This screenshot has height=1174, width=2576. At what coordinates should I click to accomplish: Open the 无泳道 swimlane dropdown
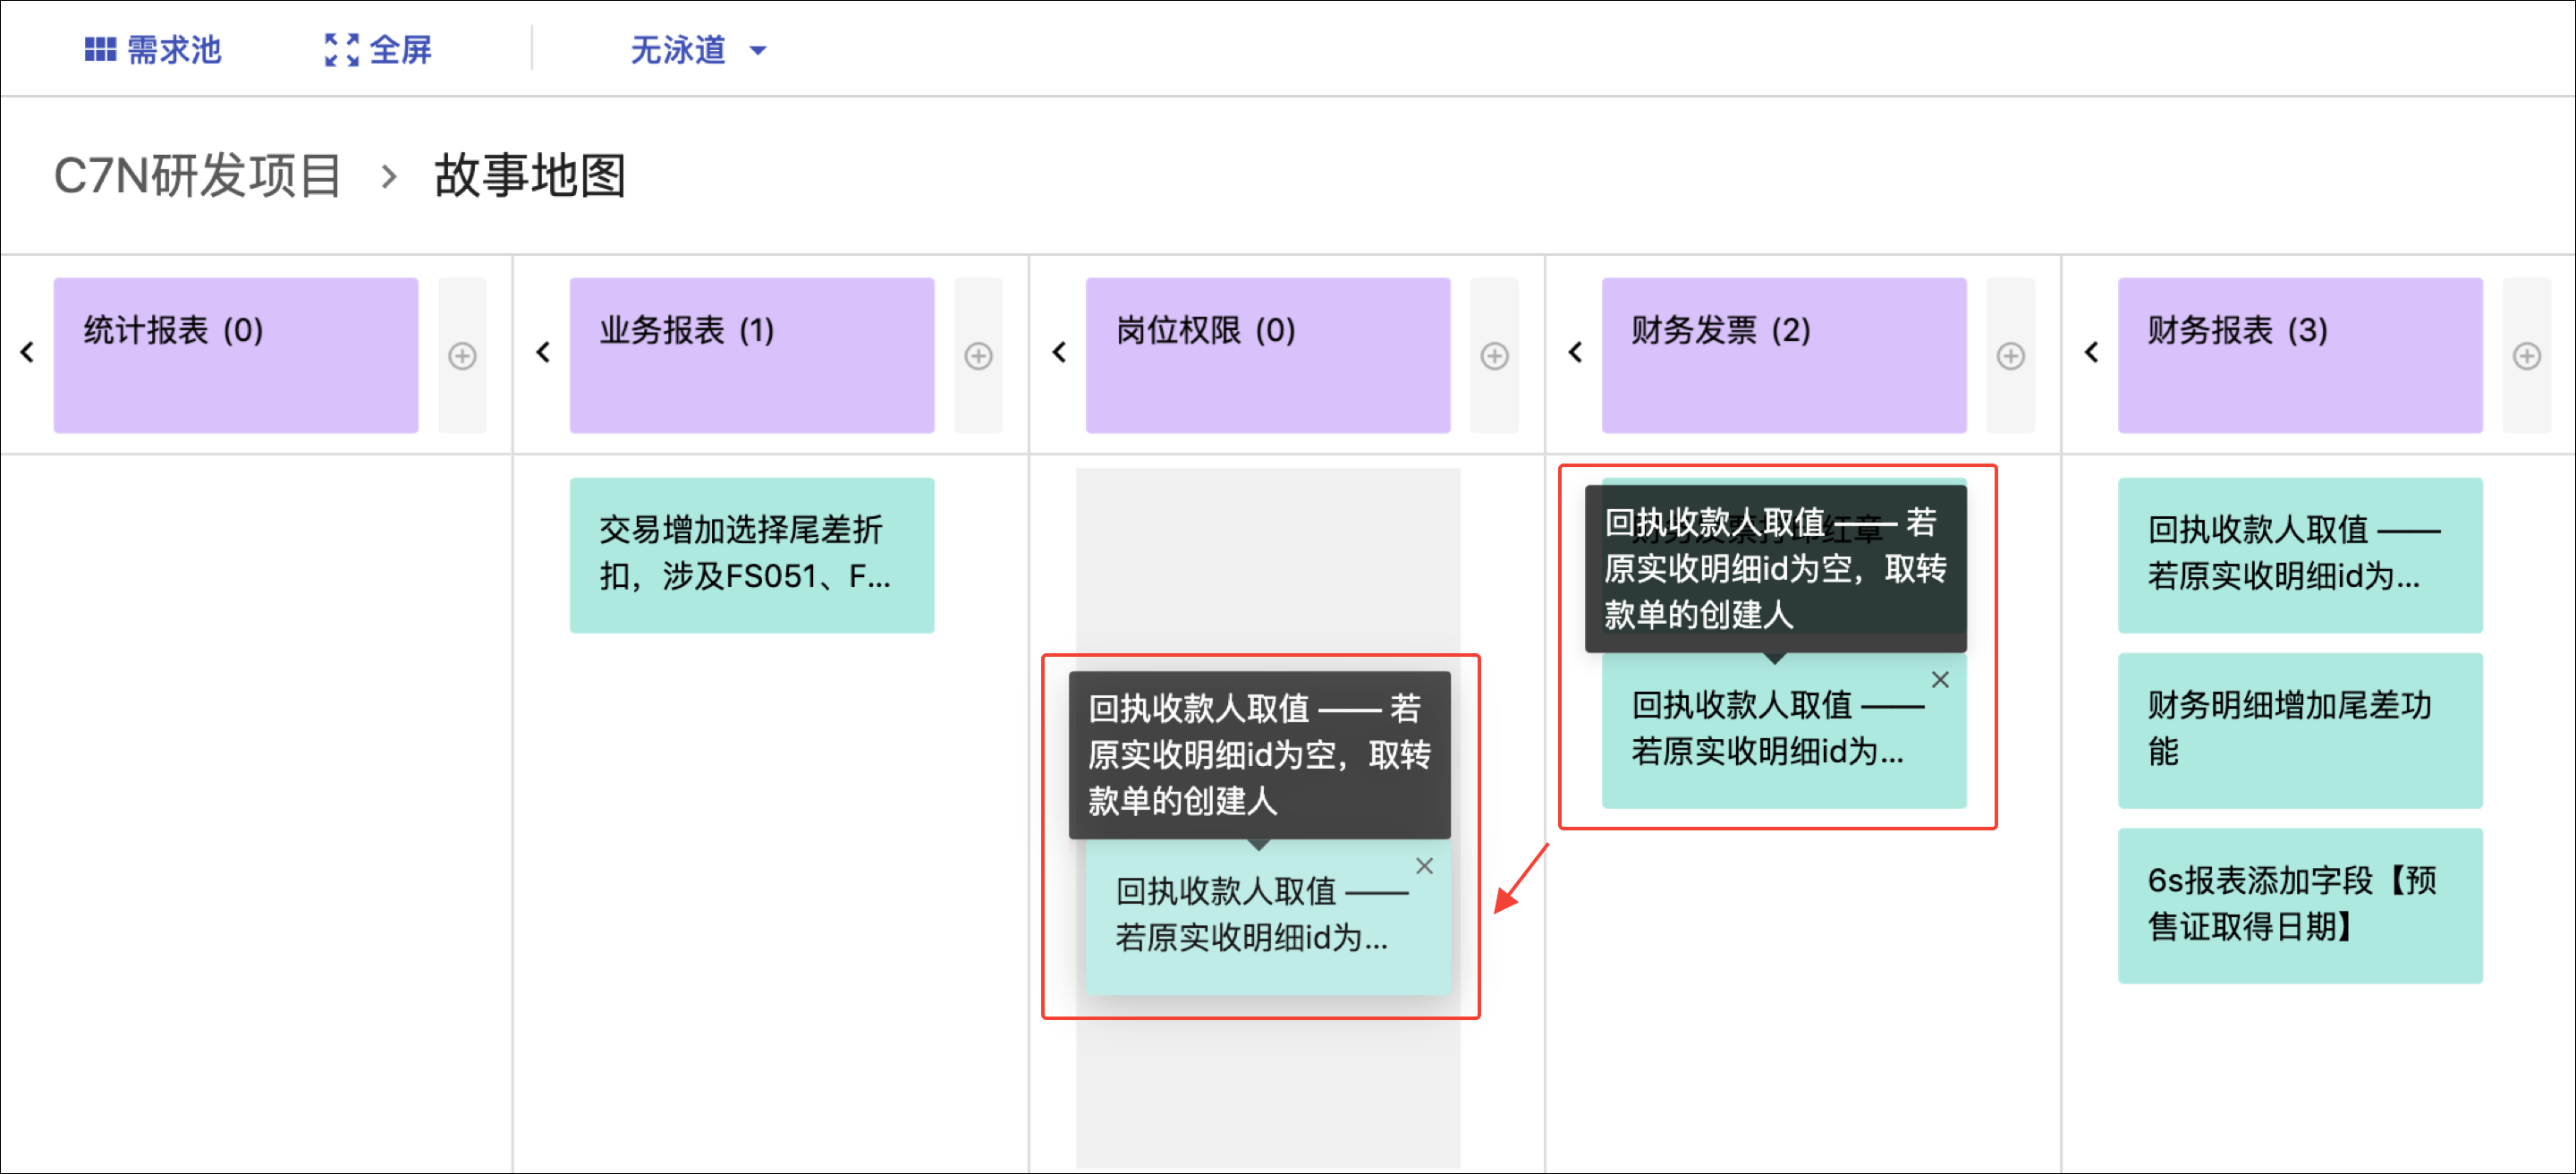click(698, 49)
